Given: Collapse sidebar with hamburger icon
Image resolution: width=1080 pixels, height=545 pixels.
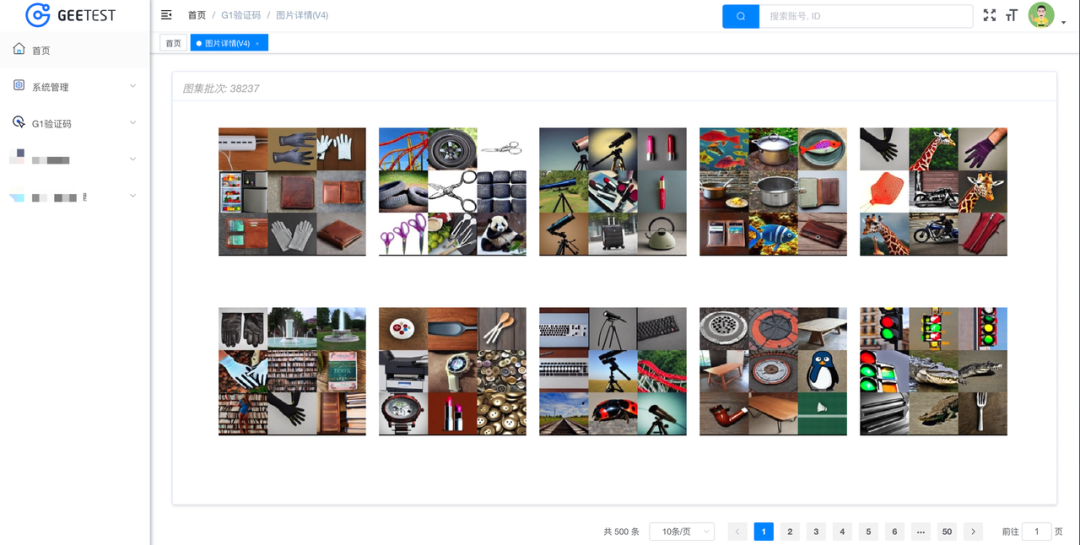Looking at the screenshot, I should pyautogui.click(x=166, y=14).
